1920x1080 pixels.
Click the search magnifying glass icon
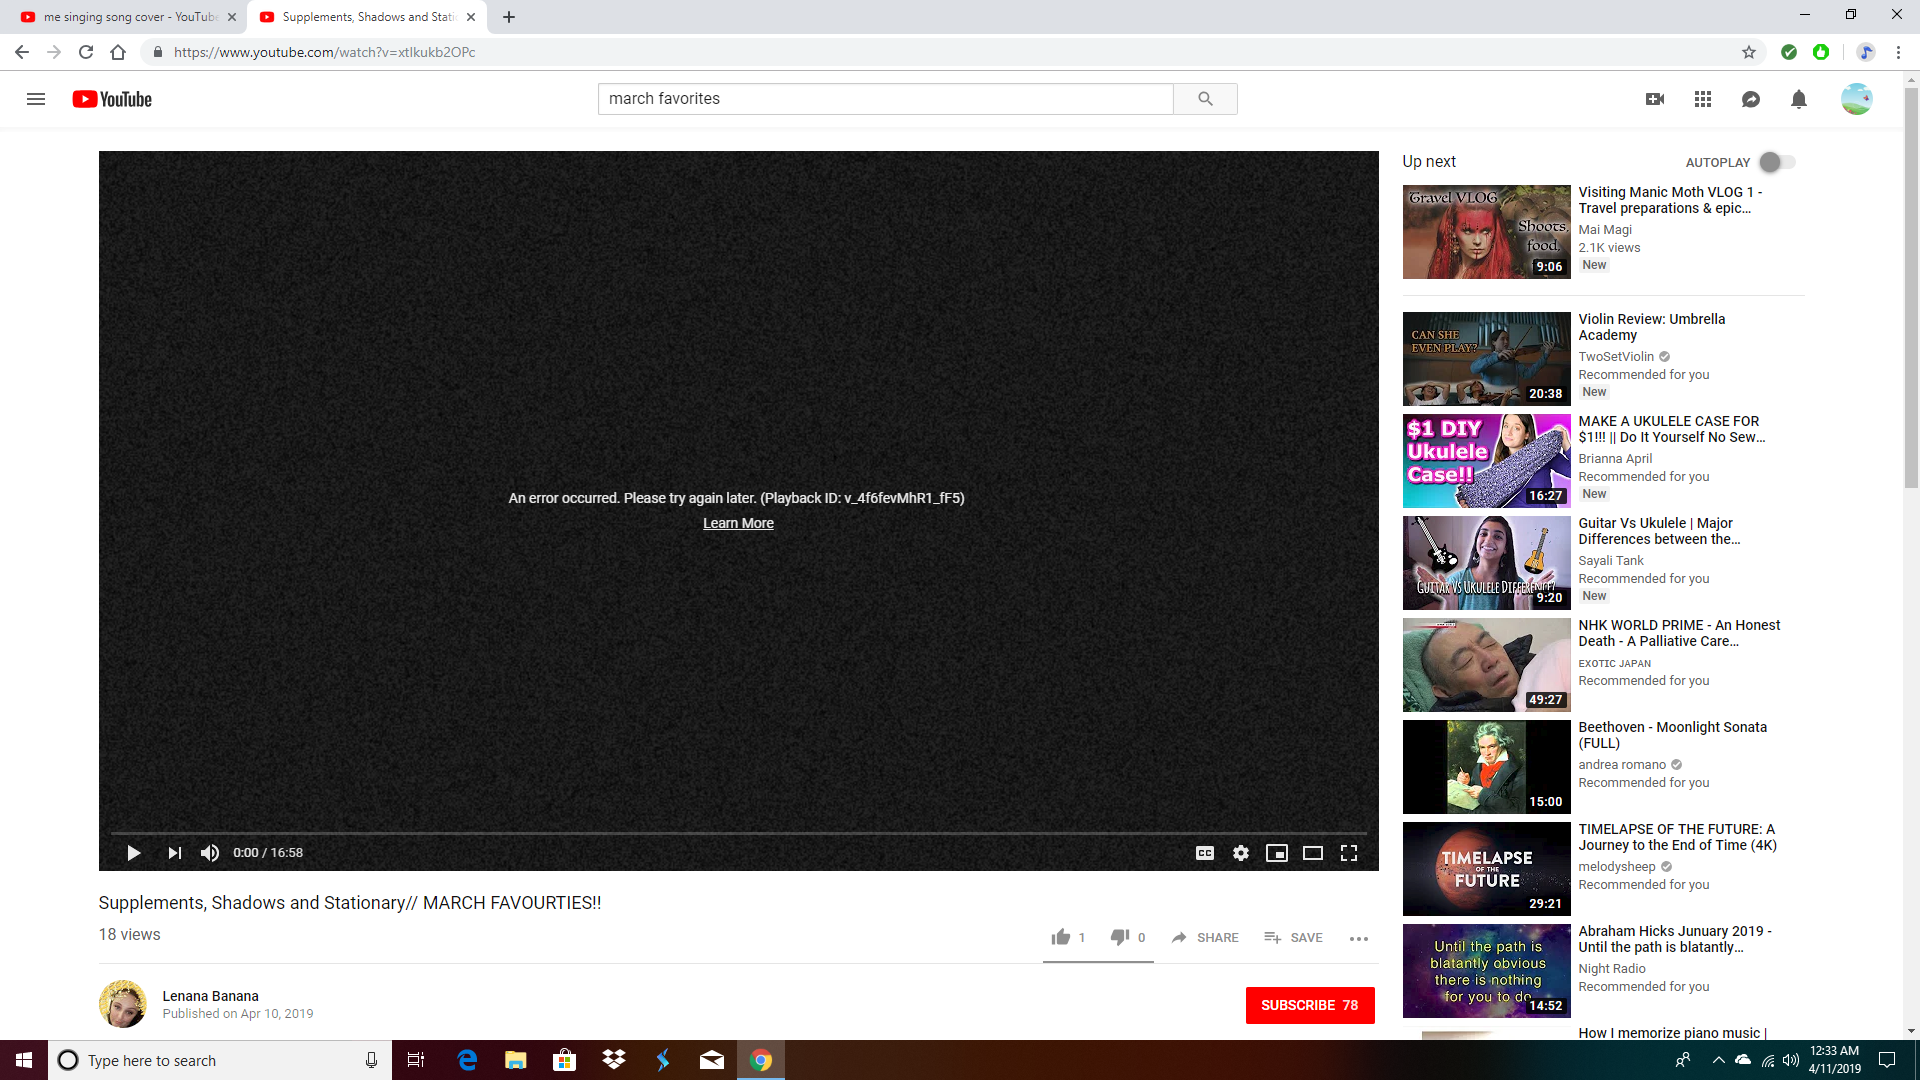point(1205,98)
